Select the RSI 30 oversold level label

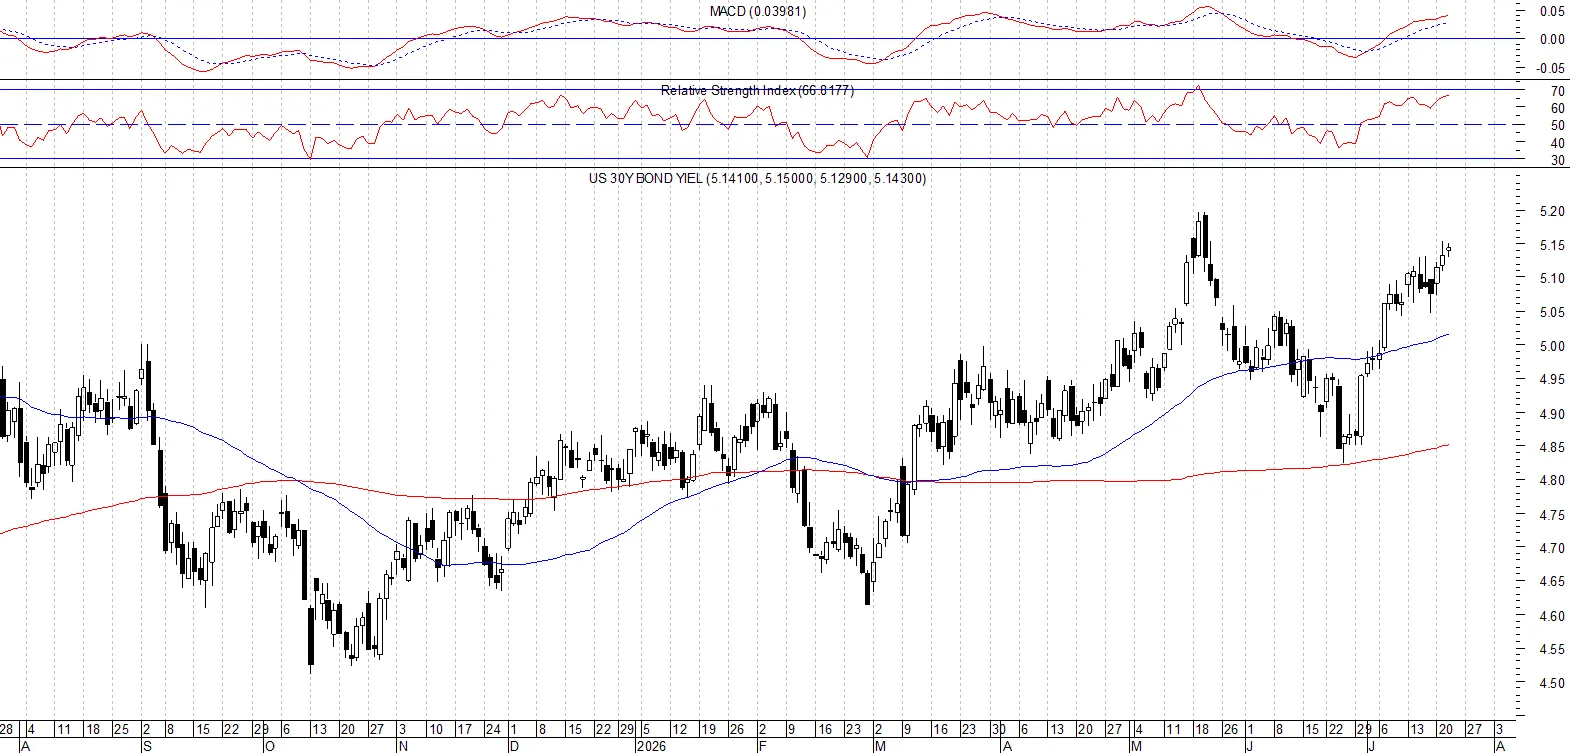click(x=1558, y=161)
